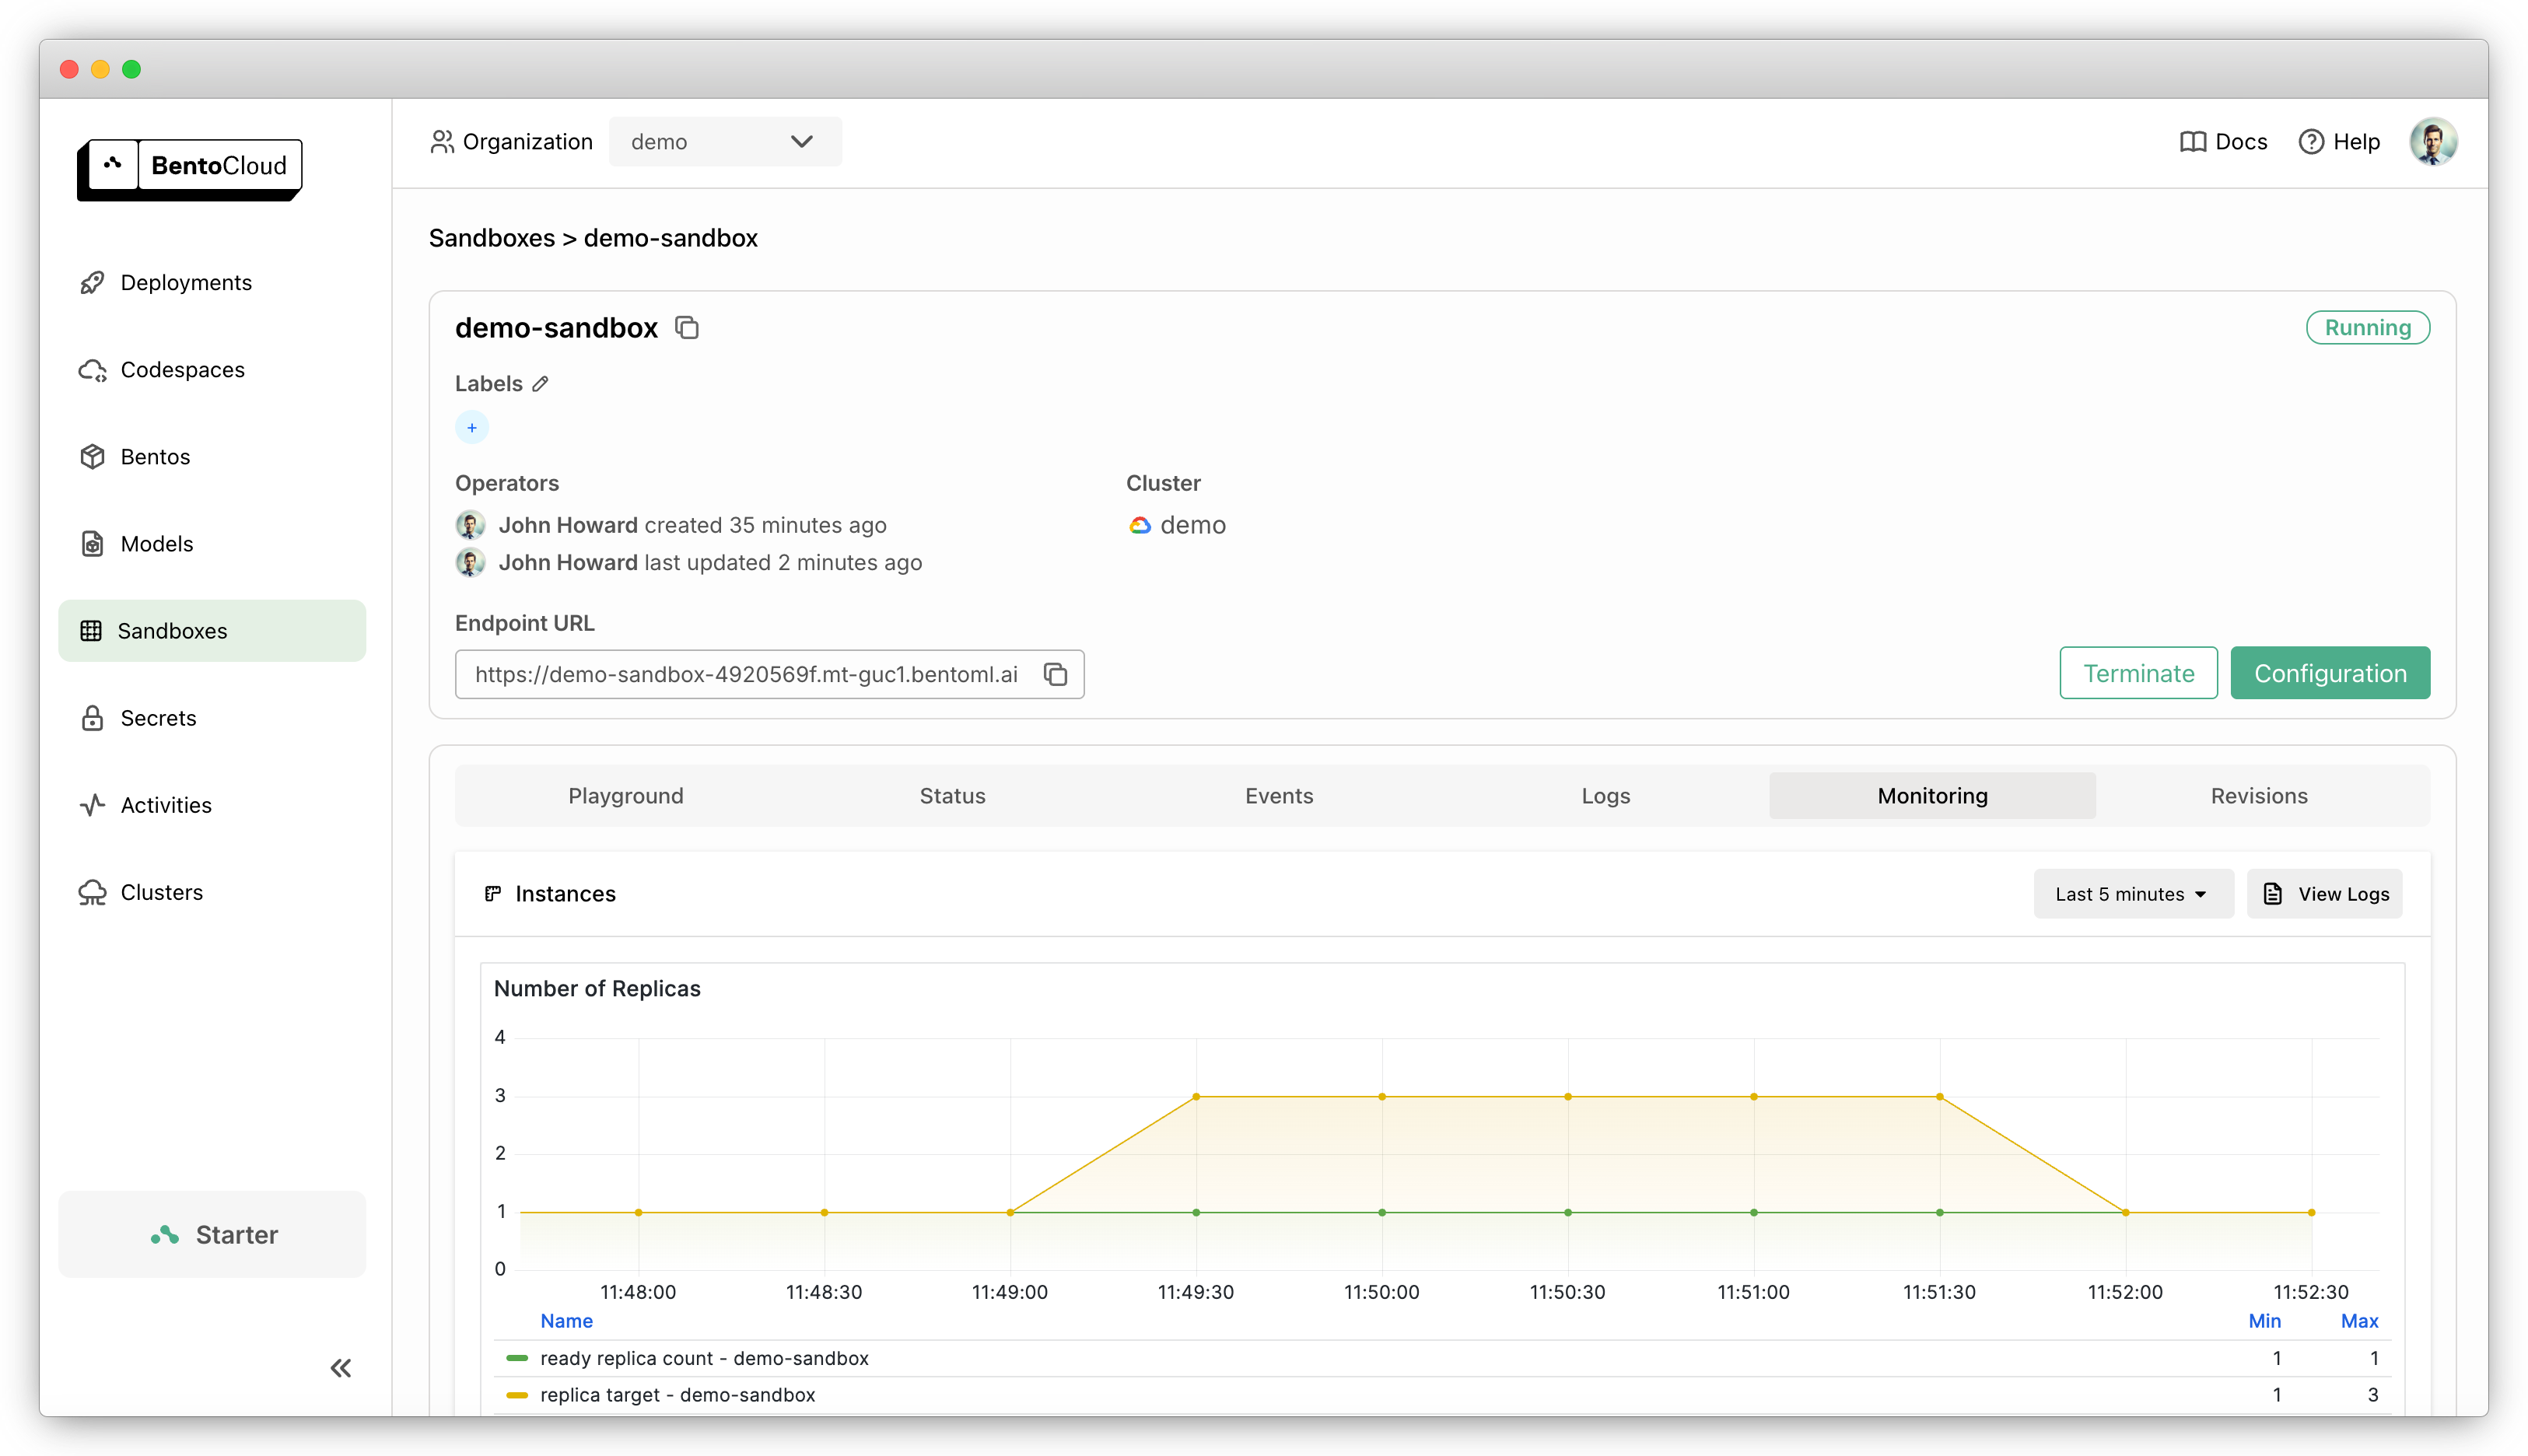Switch to the Events tab

[1279, 796]
